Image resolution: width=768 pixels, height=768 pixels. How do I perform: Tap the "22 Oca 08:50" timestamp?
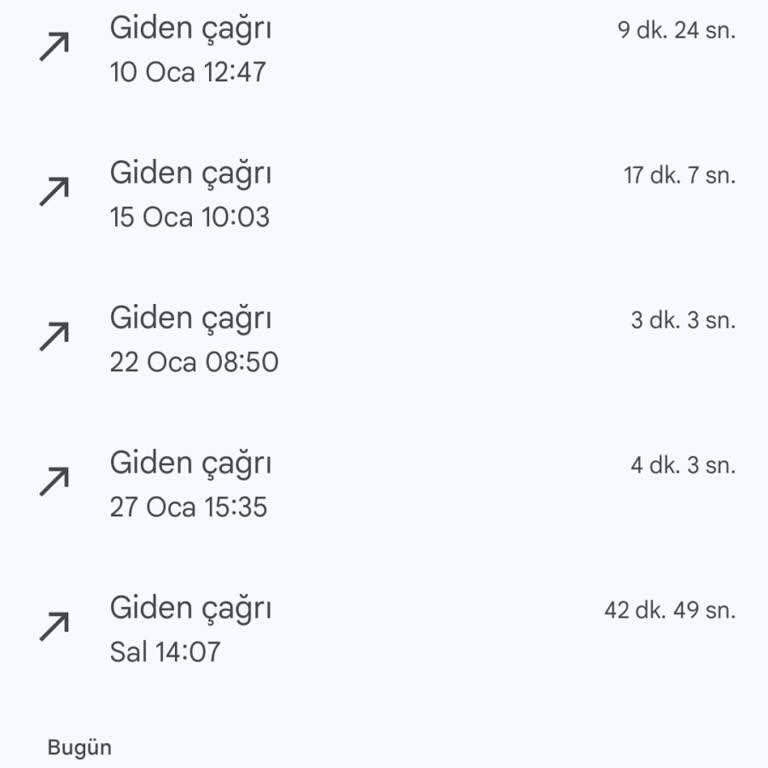[x=194, y=362]
